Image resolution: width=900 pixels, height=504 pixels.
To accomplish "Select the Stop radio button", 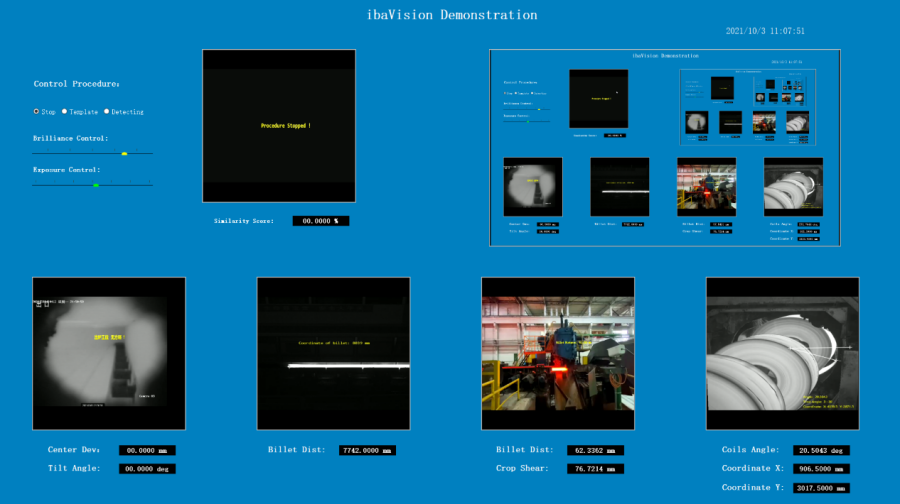I will point(37,112).
